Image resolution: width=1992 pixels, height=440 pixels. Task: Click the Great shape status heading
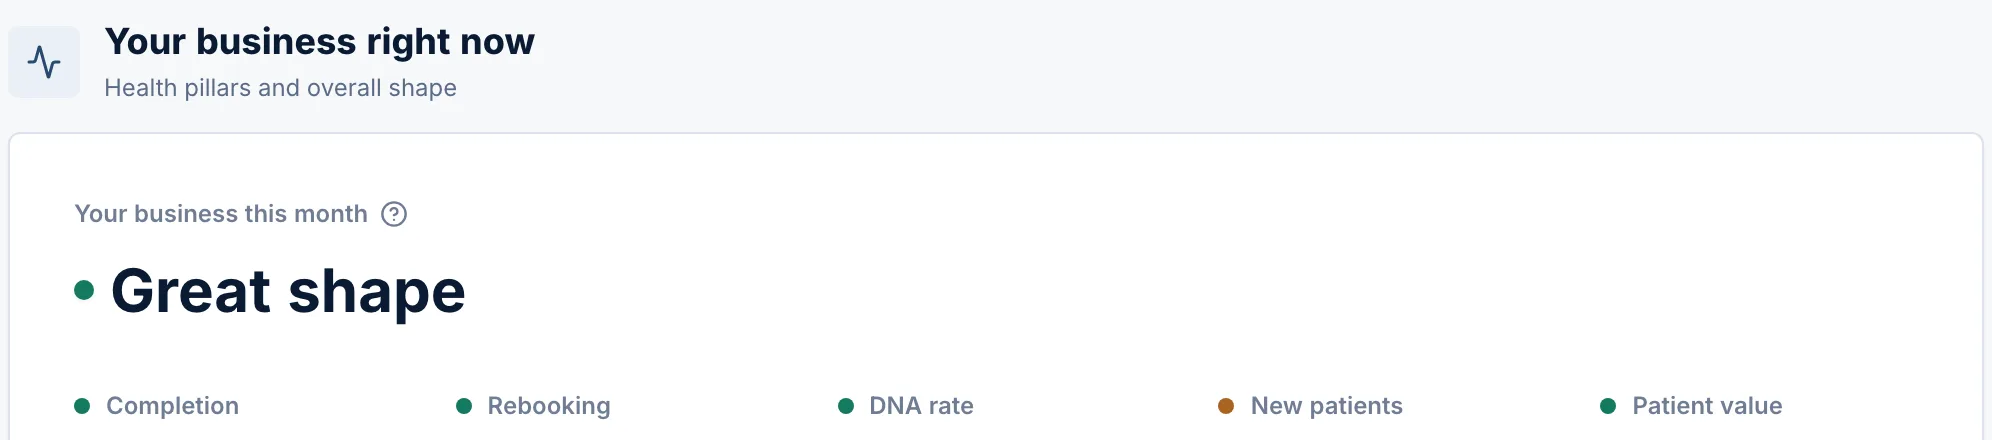click(288, 292)
